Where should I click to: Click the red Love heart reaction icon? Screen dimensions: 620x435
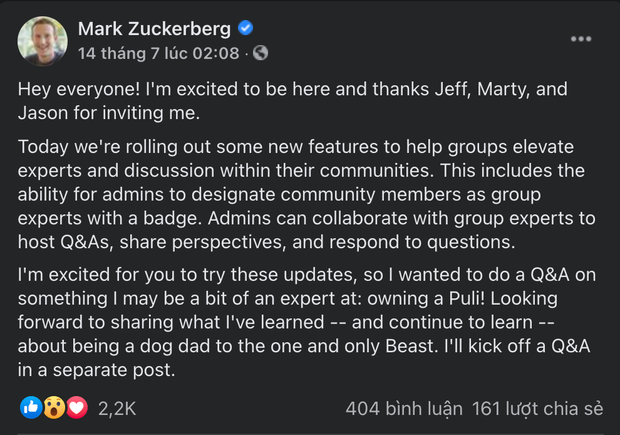tap(76, 408)
